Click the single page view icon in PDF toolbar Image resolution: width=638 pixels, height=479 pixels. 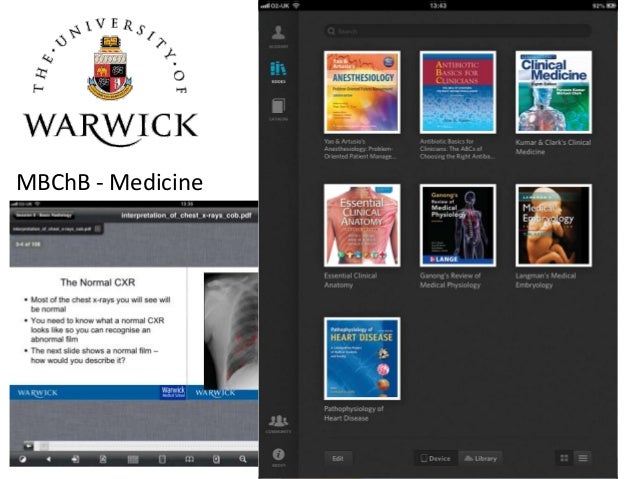(162, 459)
